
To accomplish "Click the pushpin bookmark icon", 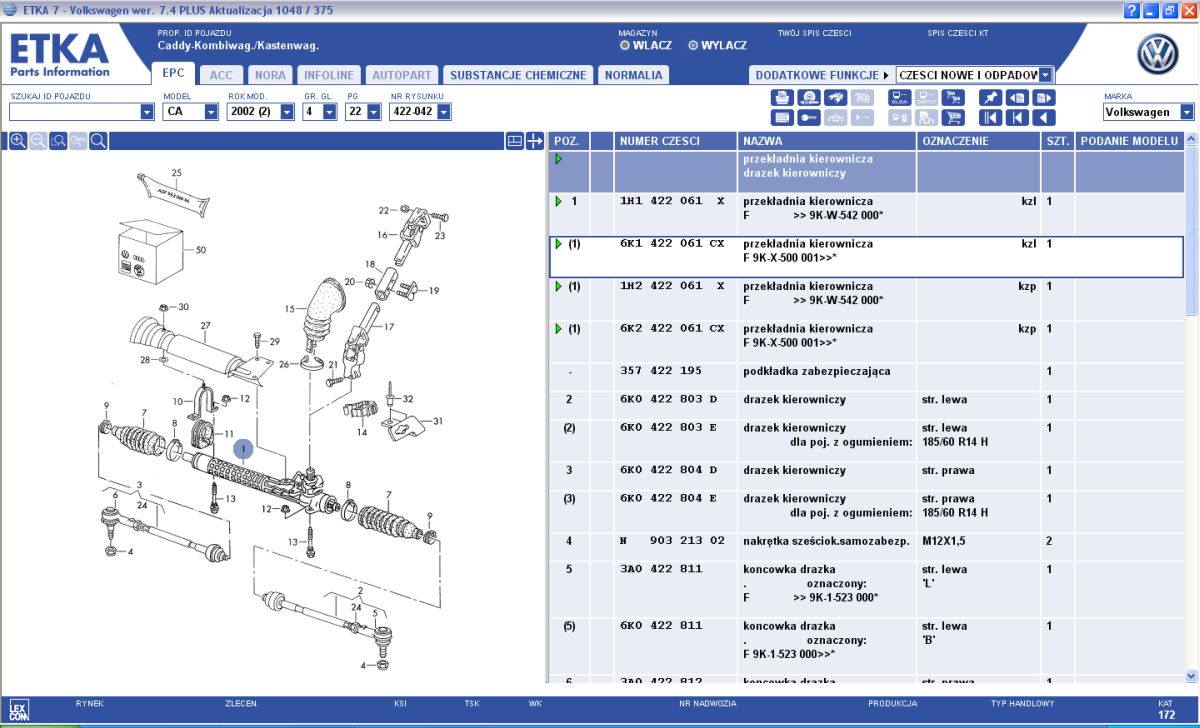I will point(989,98).
